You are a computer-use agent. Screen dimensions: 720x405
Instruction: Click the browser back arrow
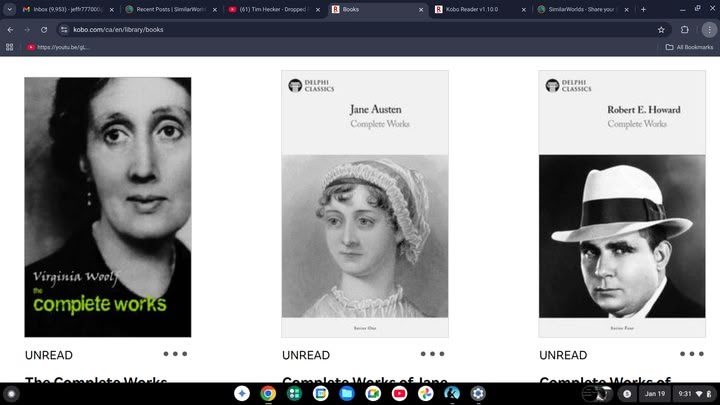[11, 29]
